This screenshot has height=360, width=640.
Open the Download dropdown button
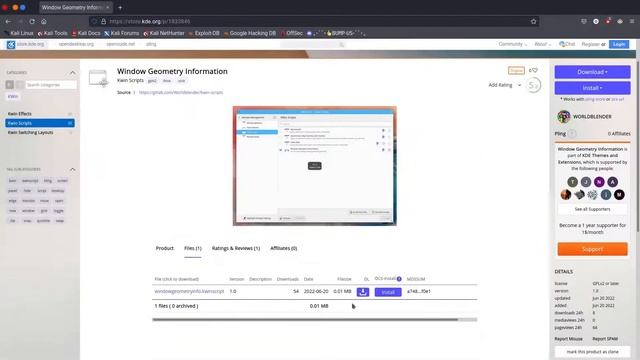click(592, 72)
